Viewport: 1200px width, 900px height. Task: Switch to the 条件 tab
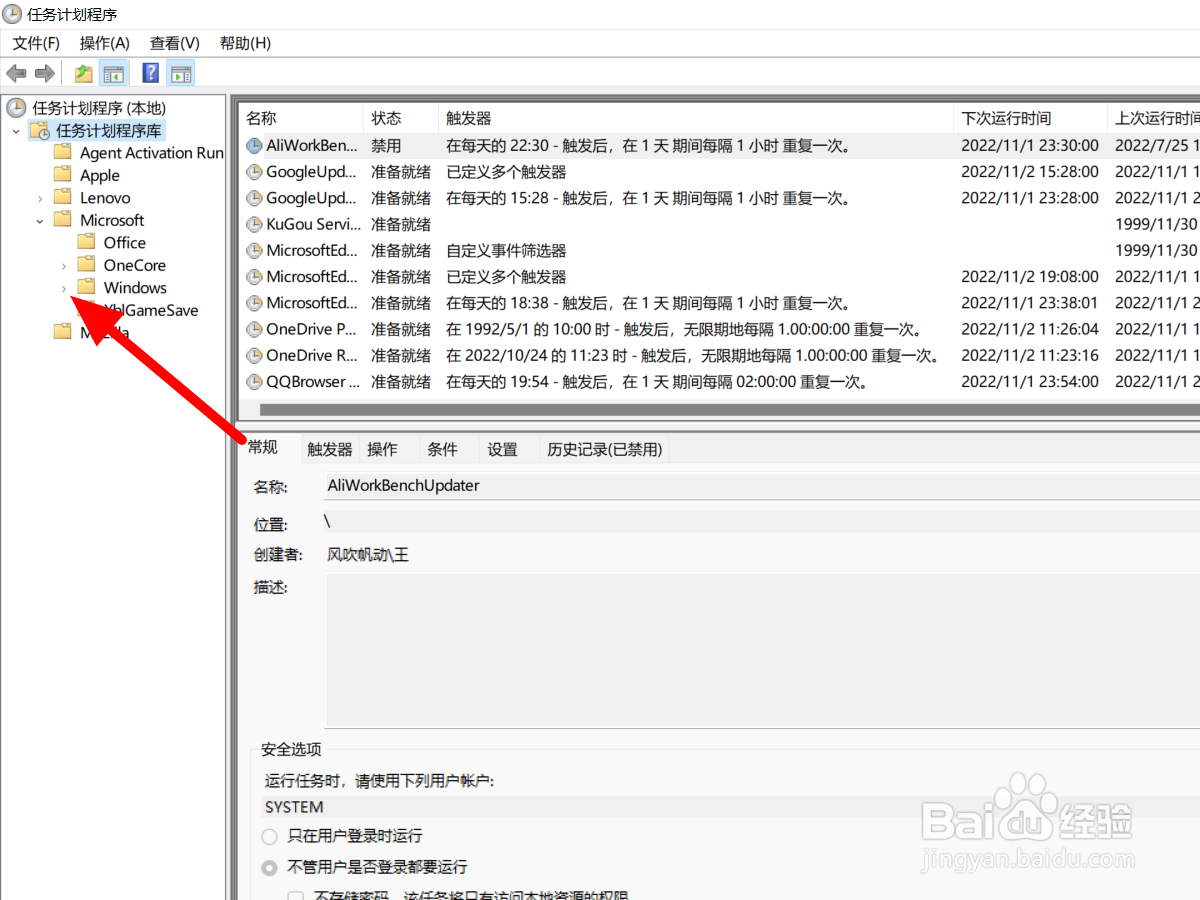tap(442, 450)
